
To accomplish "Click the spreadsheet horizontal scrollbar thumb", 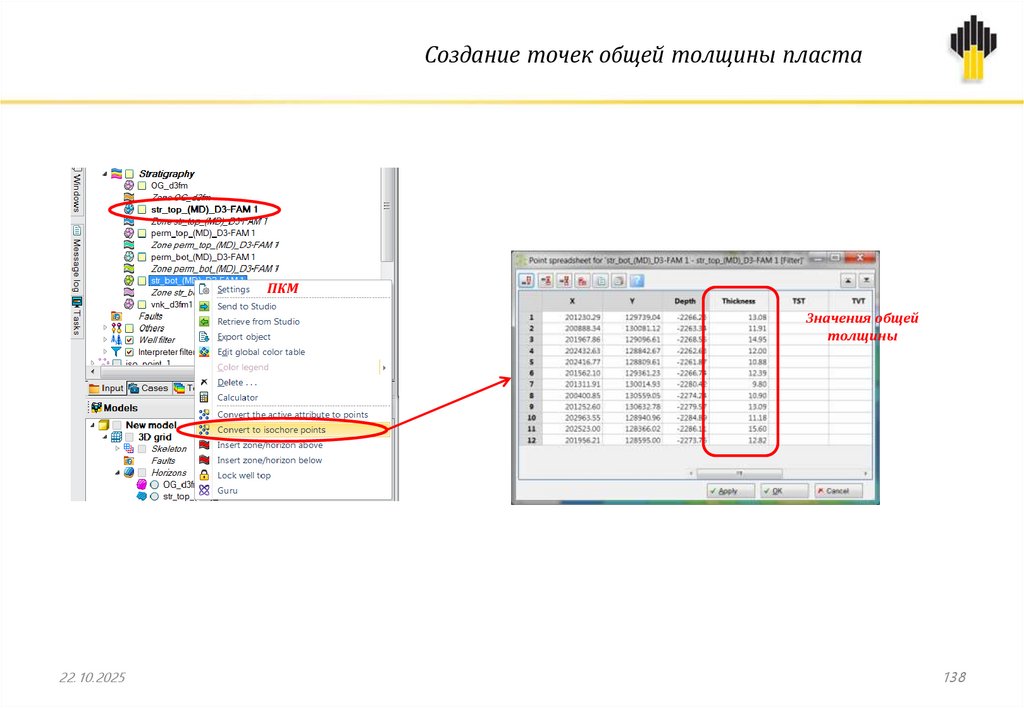I will [x=739, y=473].
